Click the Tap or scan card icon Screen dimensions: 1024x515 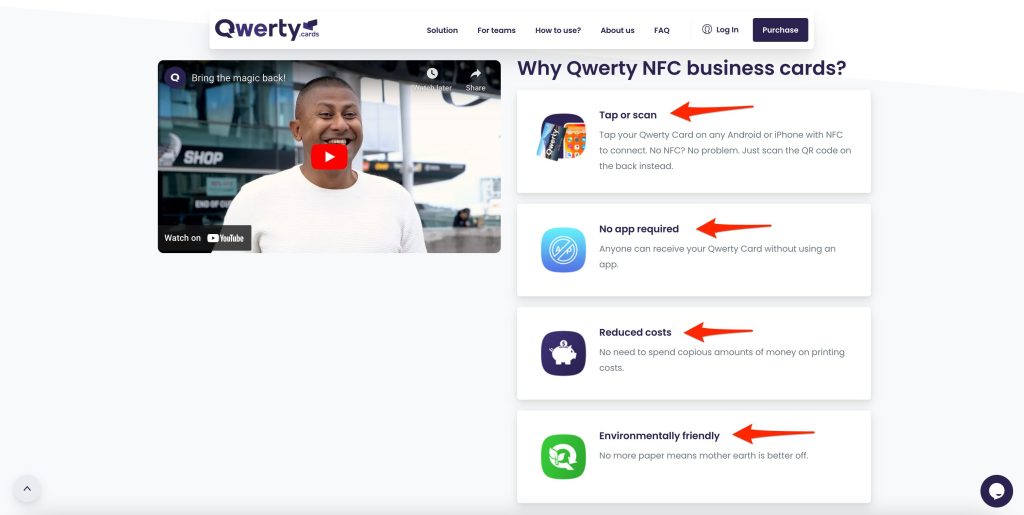click(x=563, y=137)
